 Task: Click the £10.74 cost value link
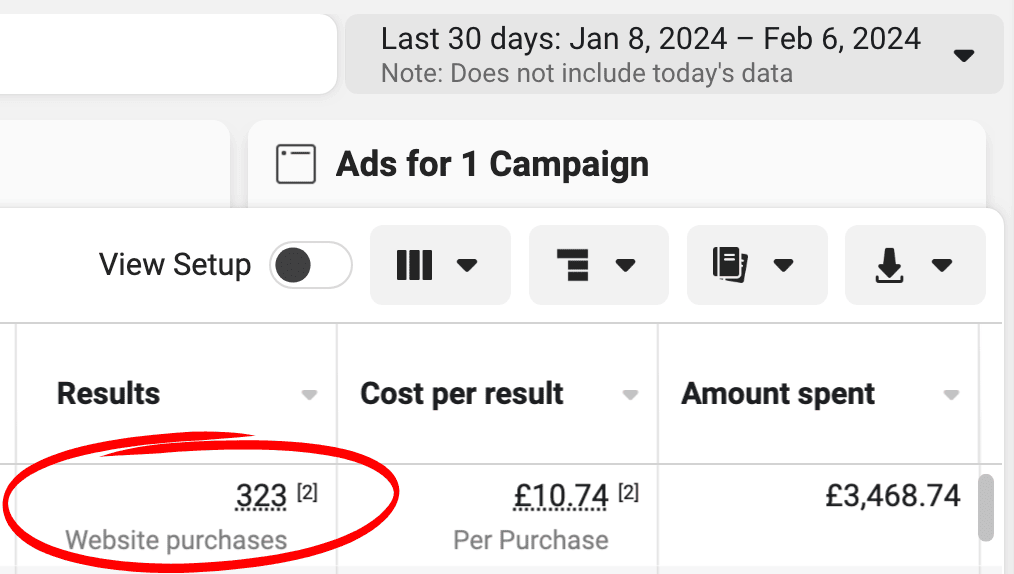coord(561,496)
